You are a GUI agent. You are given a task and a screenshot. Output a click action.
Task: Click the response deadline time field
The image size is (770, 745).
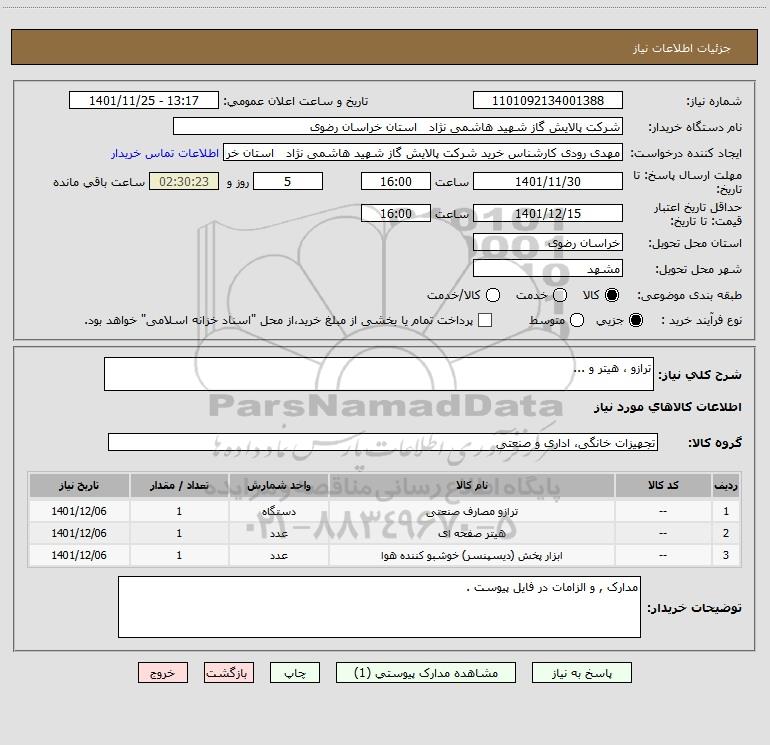point(396,182)
